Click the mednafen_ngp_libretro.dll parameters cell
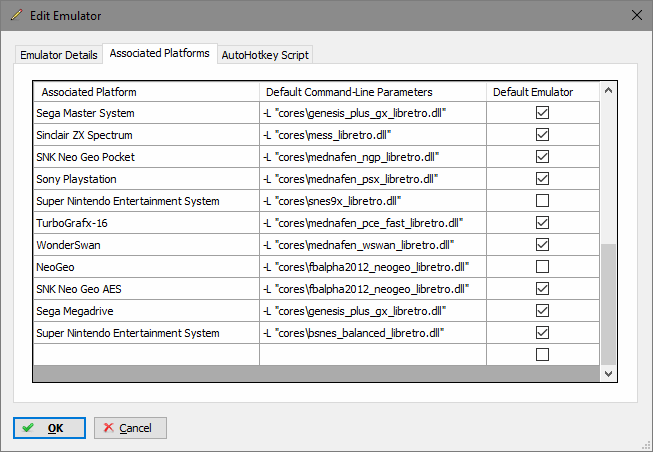Screen dimensions: 653x452 (373, 157)
